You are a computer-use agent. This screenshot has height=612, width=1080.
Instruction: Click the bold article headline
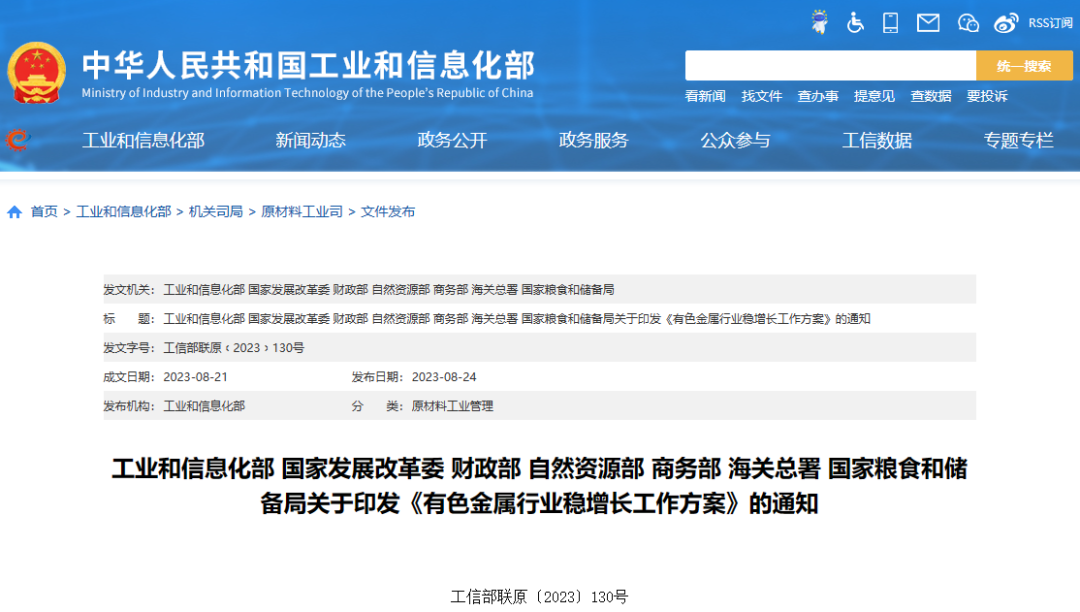pos(539,486)
